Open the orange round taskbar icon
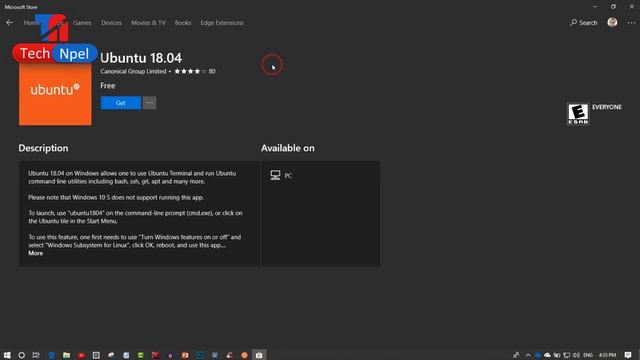This screenshot has height=360, width=640. 244,355
